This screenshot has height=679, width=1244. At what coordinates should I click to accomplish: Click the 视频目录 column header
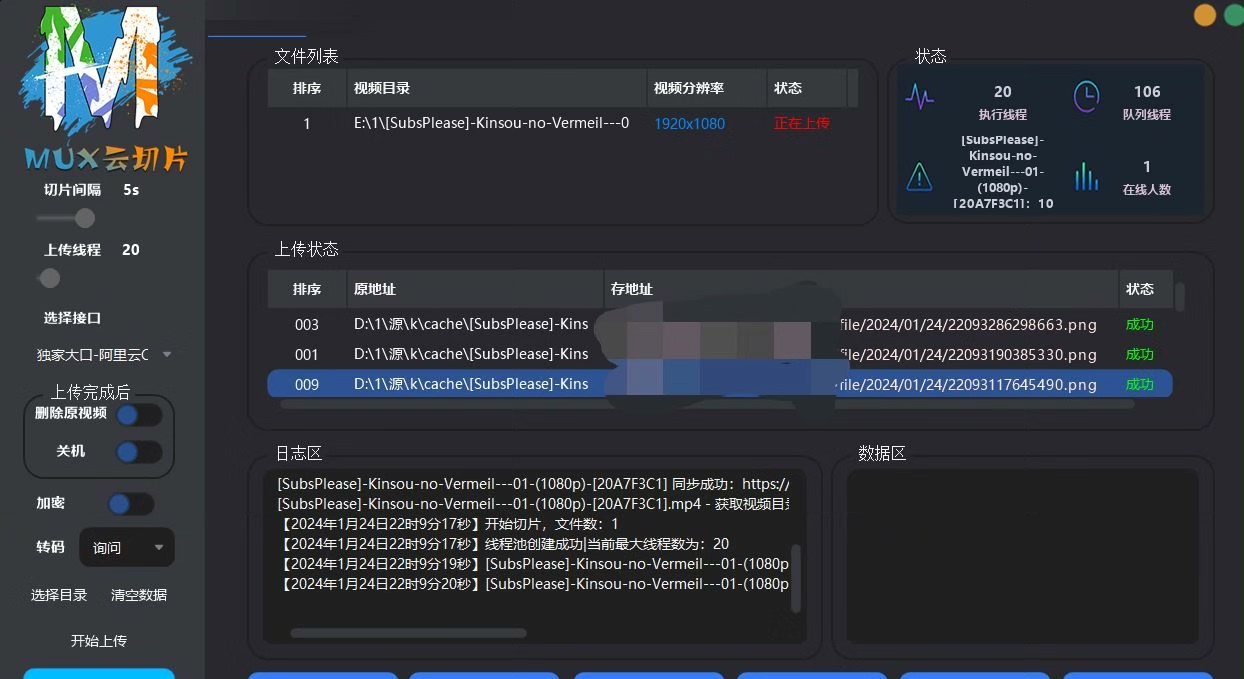tap(497, 88)
